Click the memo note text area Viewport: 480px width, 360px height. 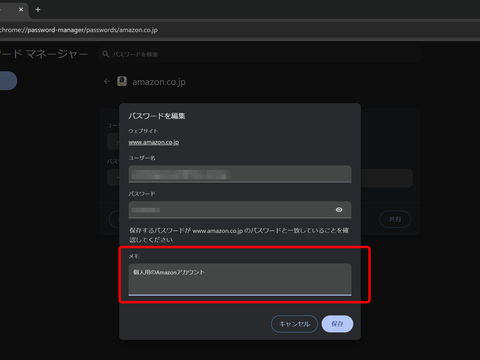click(x=240, y=279)
